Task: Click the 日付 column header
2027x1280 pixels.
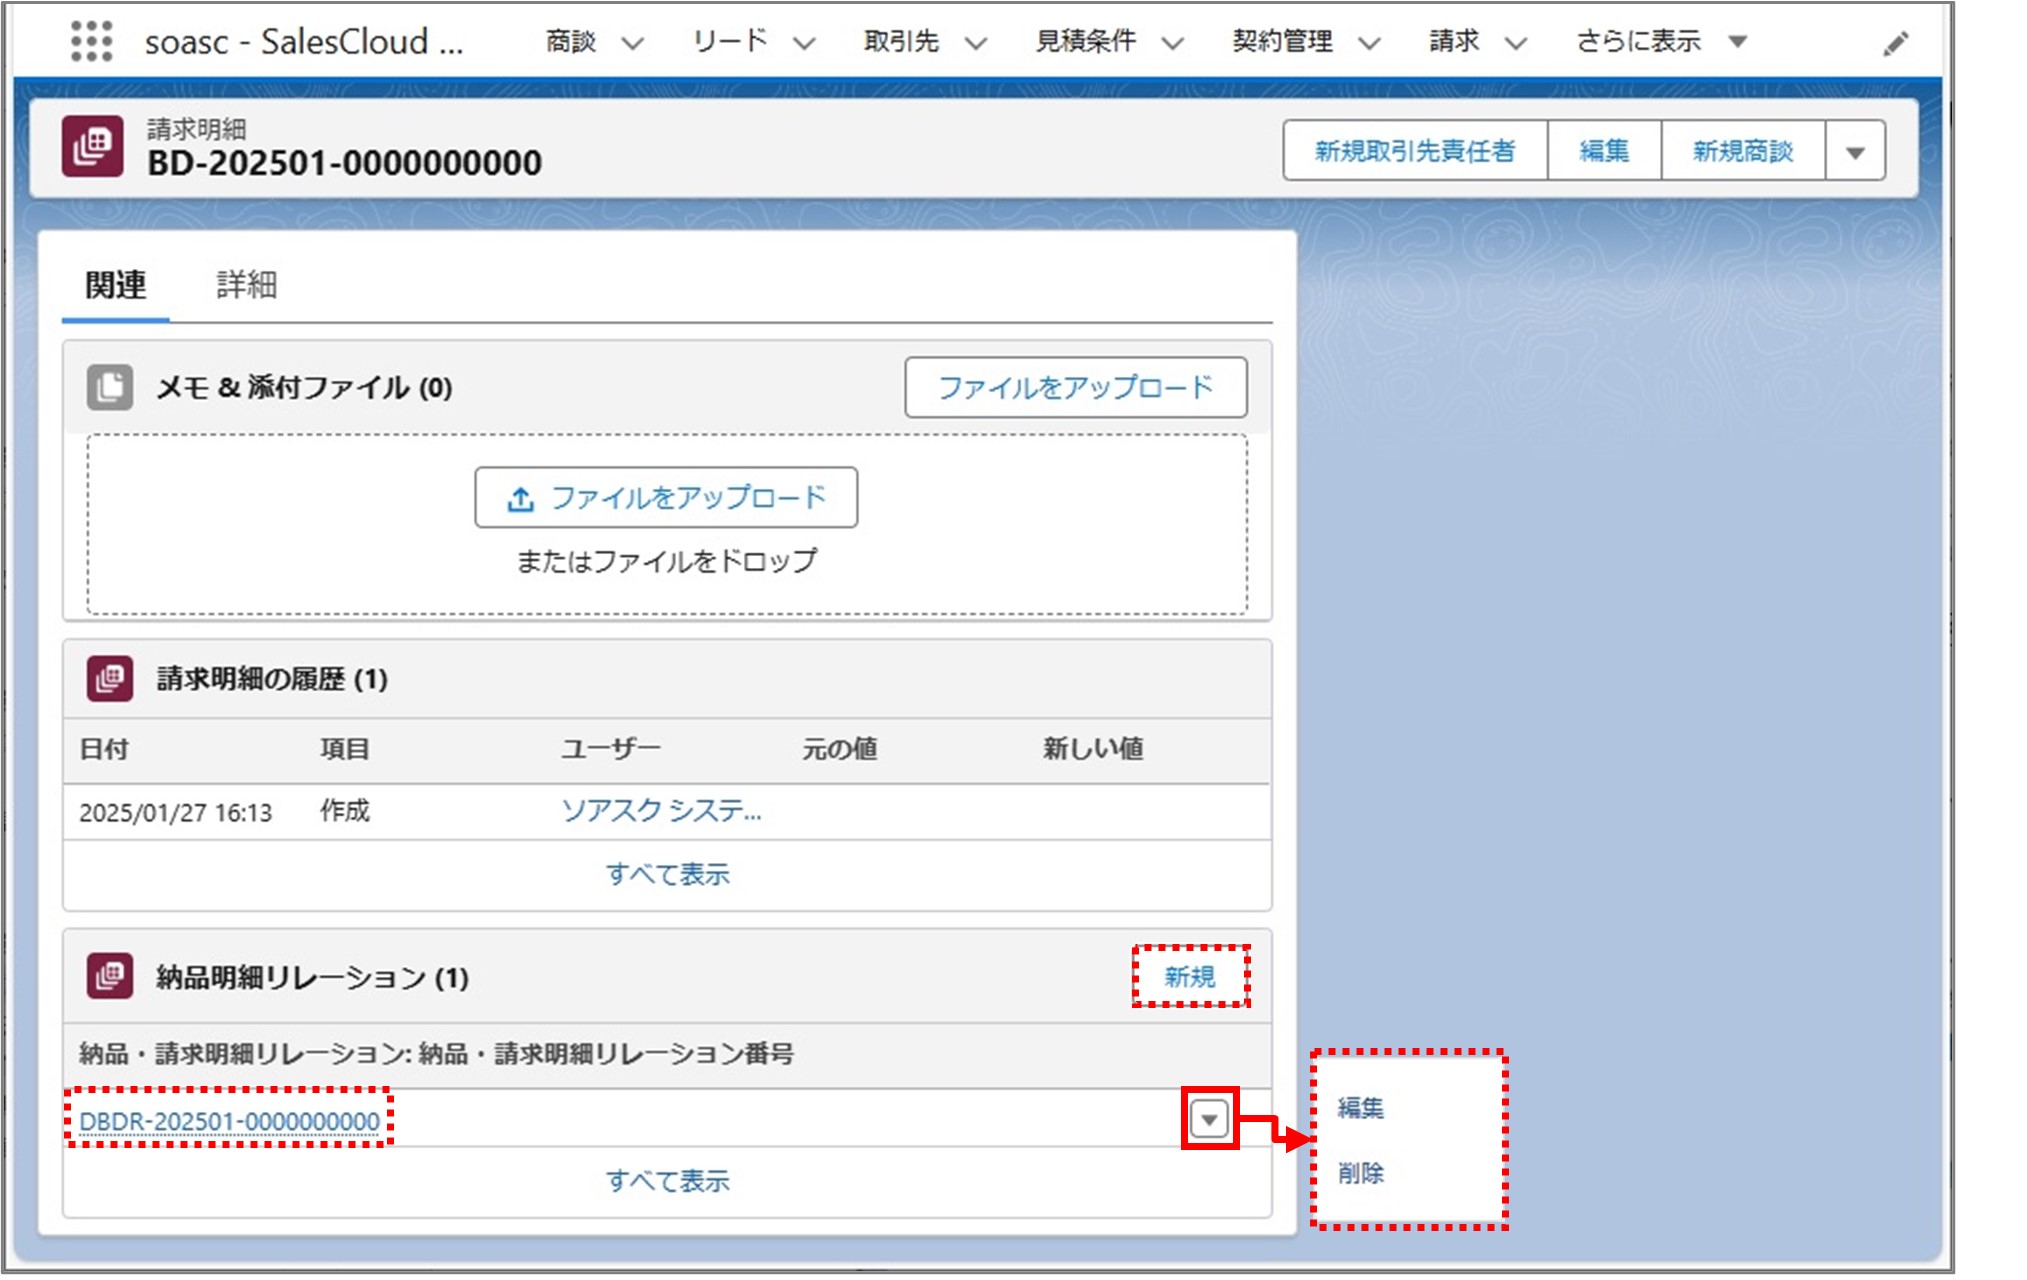Action: (x=105, y=749)
